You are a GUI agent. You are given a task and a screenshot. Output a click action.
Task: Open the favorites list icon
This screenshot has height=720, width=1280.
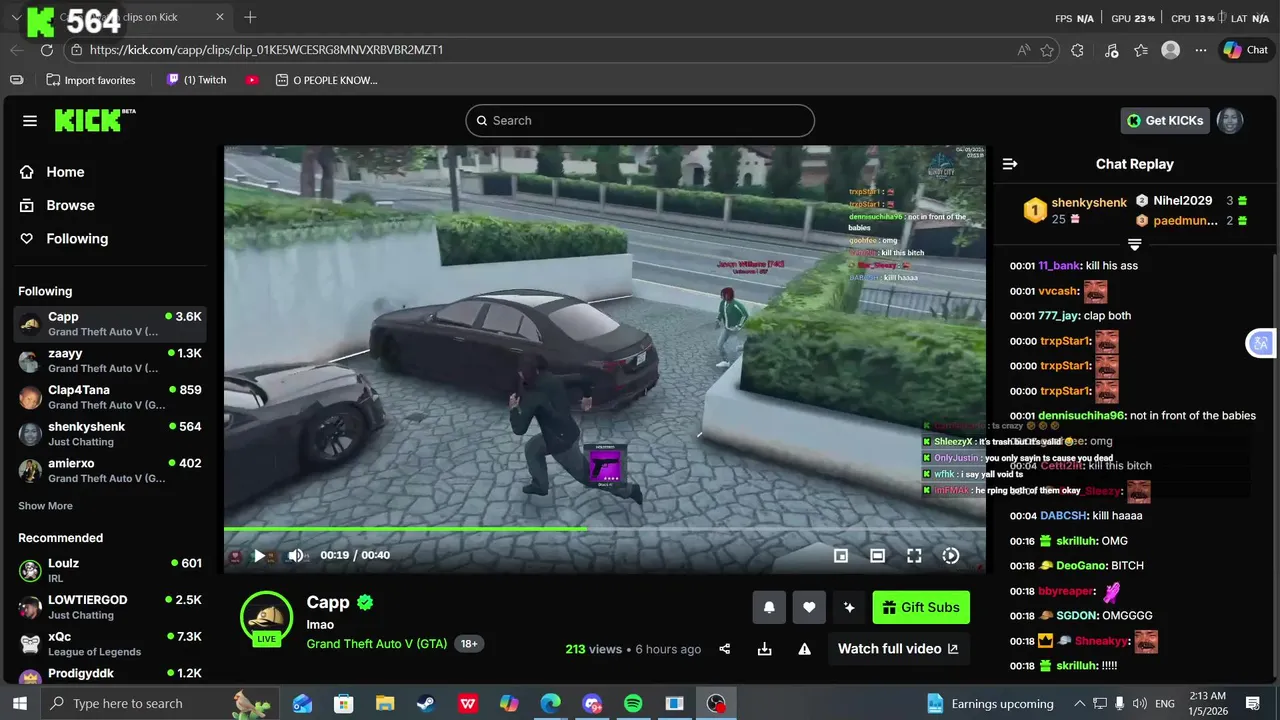click(x=1141, y=50)
